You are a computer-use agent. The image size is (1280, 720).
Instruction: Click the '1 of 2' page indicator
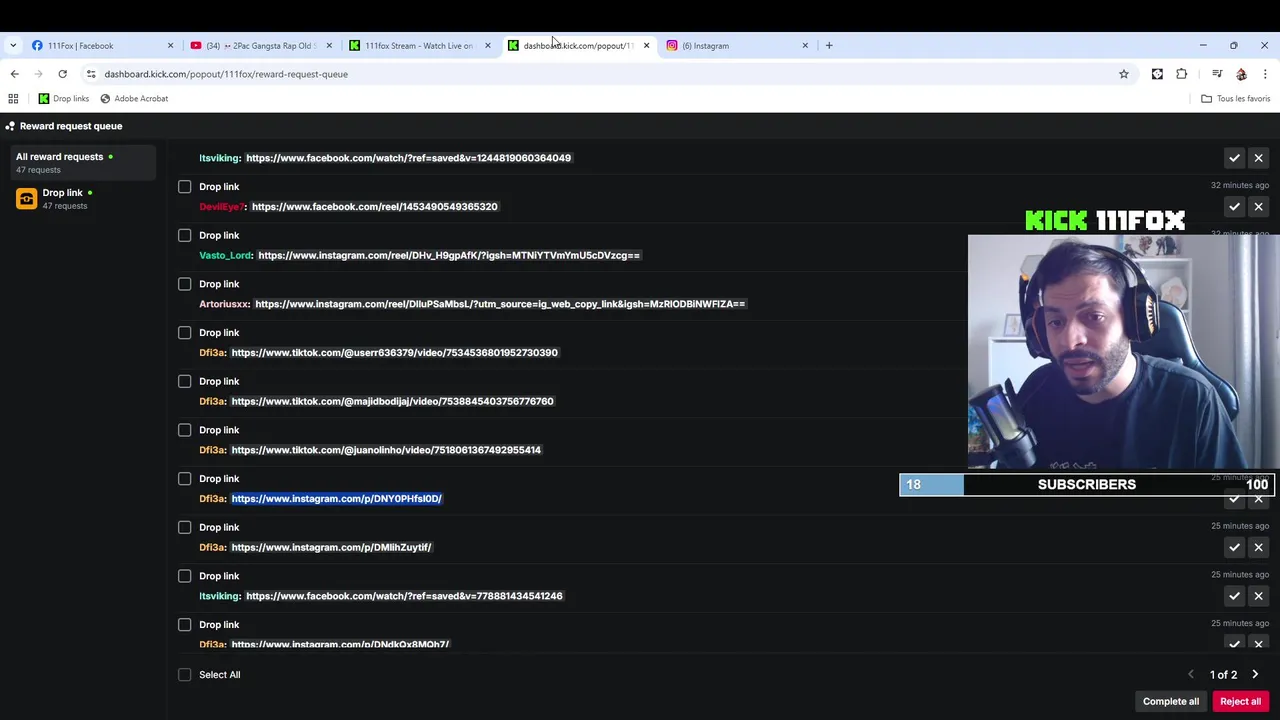[x=1223, y=675]
